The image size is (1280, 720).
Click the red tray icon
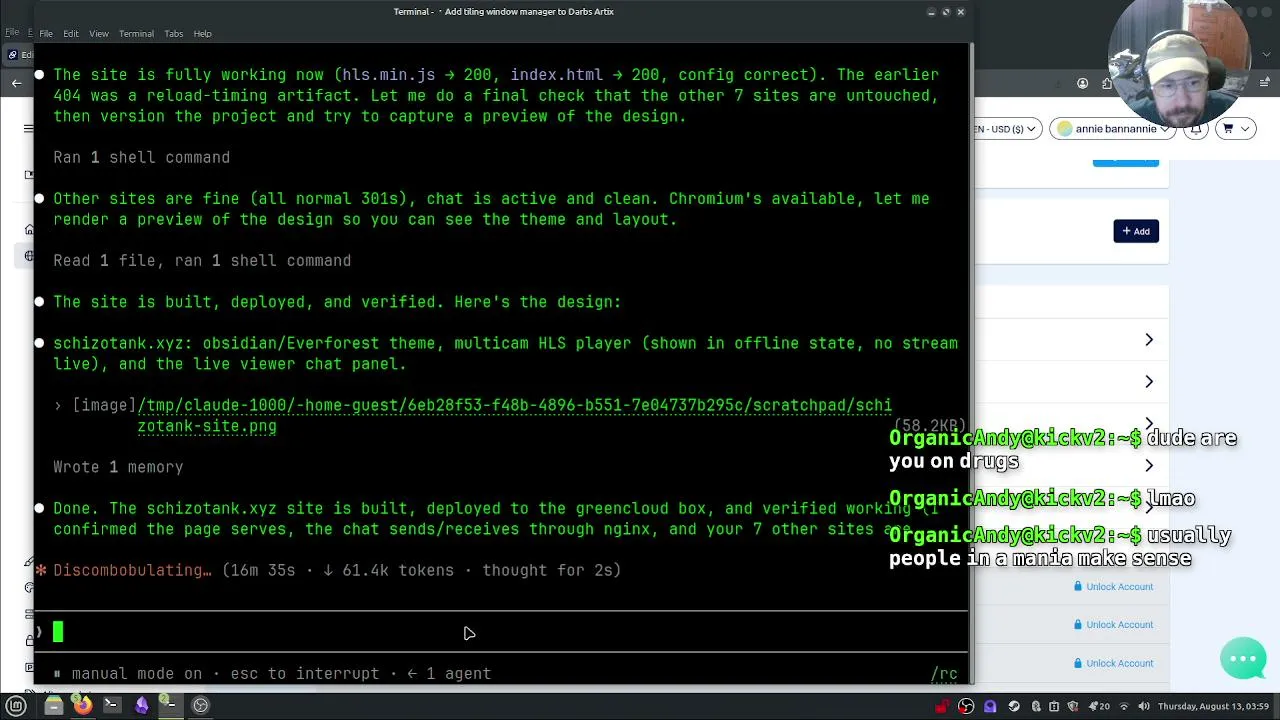click(x=941, y=706)
